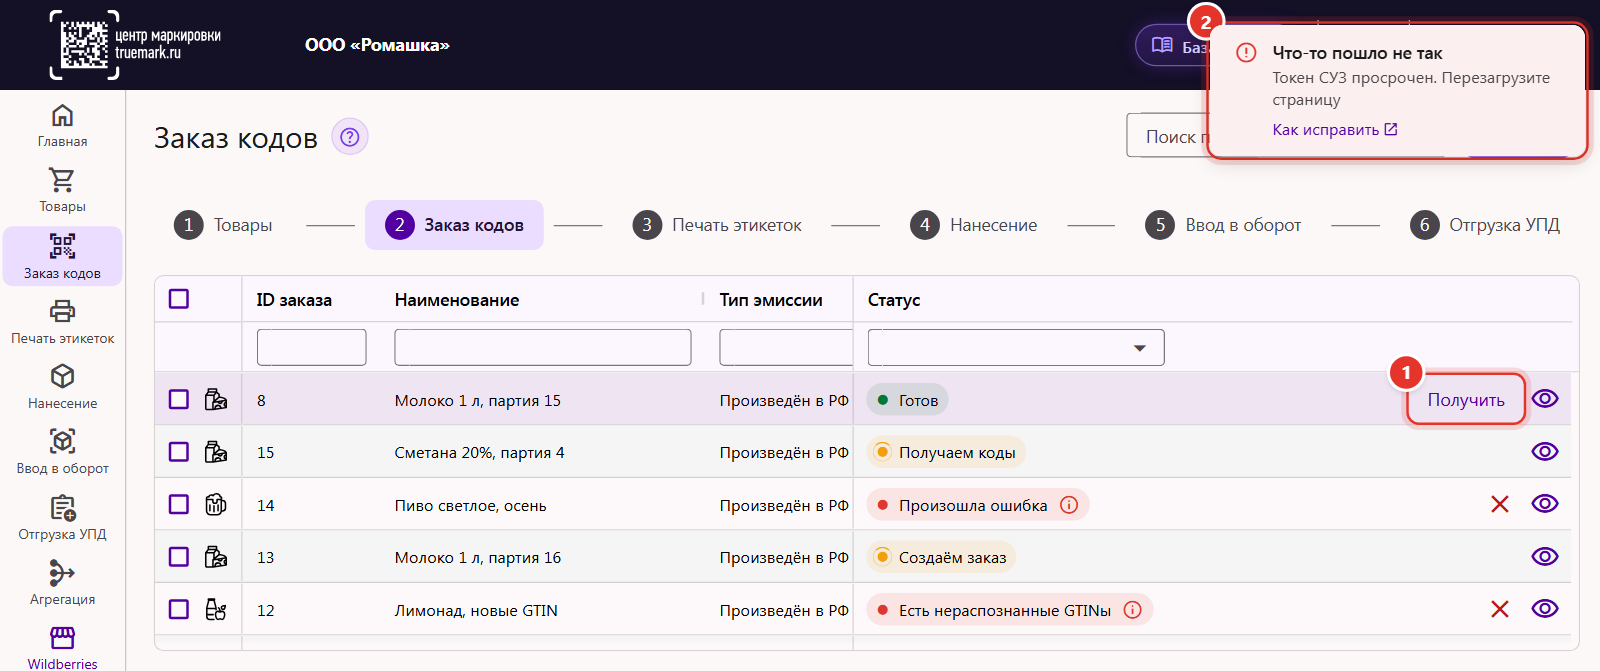1600x671 pixels.
Task: Click Лимонад, новые GTIN name
Action: (x=477, y=610)
